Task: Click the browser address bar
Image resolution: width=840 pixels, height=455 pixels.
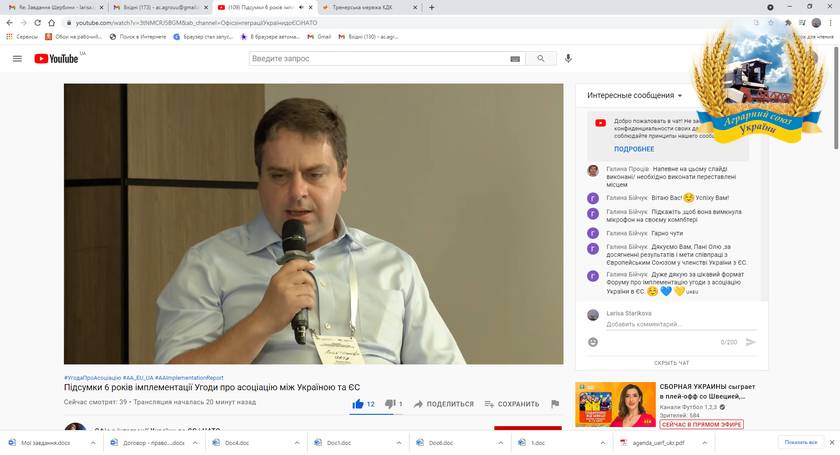Action: tap(407, 23)
